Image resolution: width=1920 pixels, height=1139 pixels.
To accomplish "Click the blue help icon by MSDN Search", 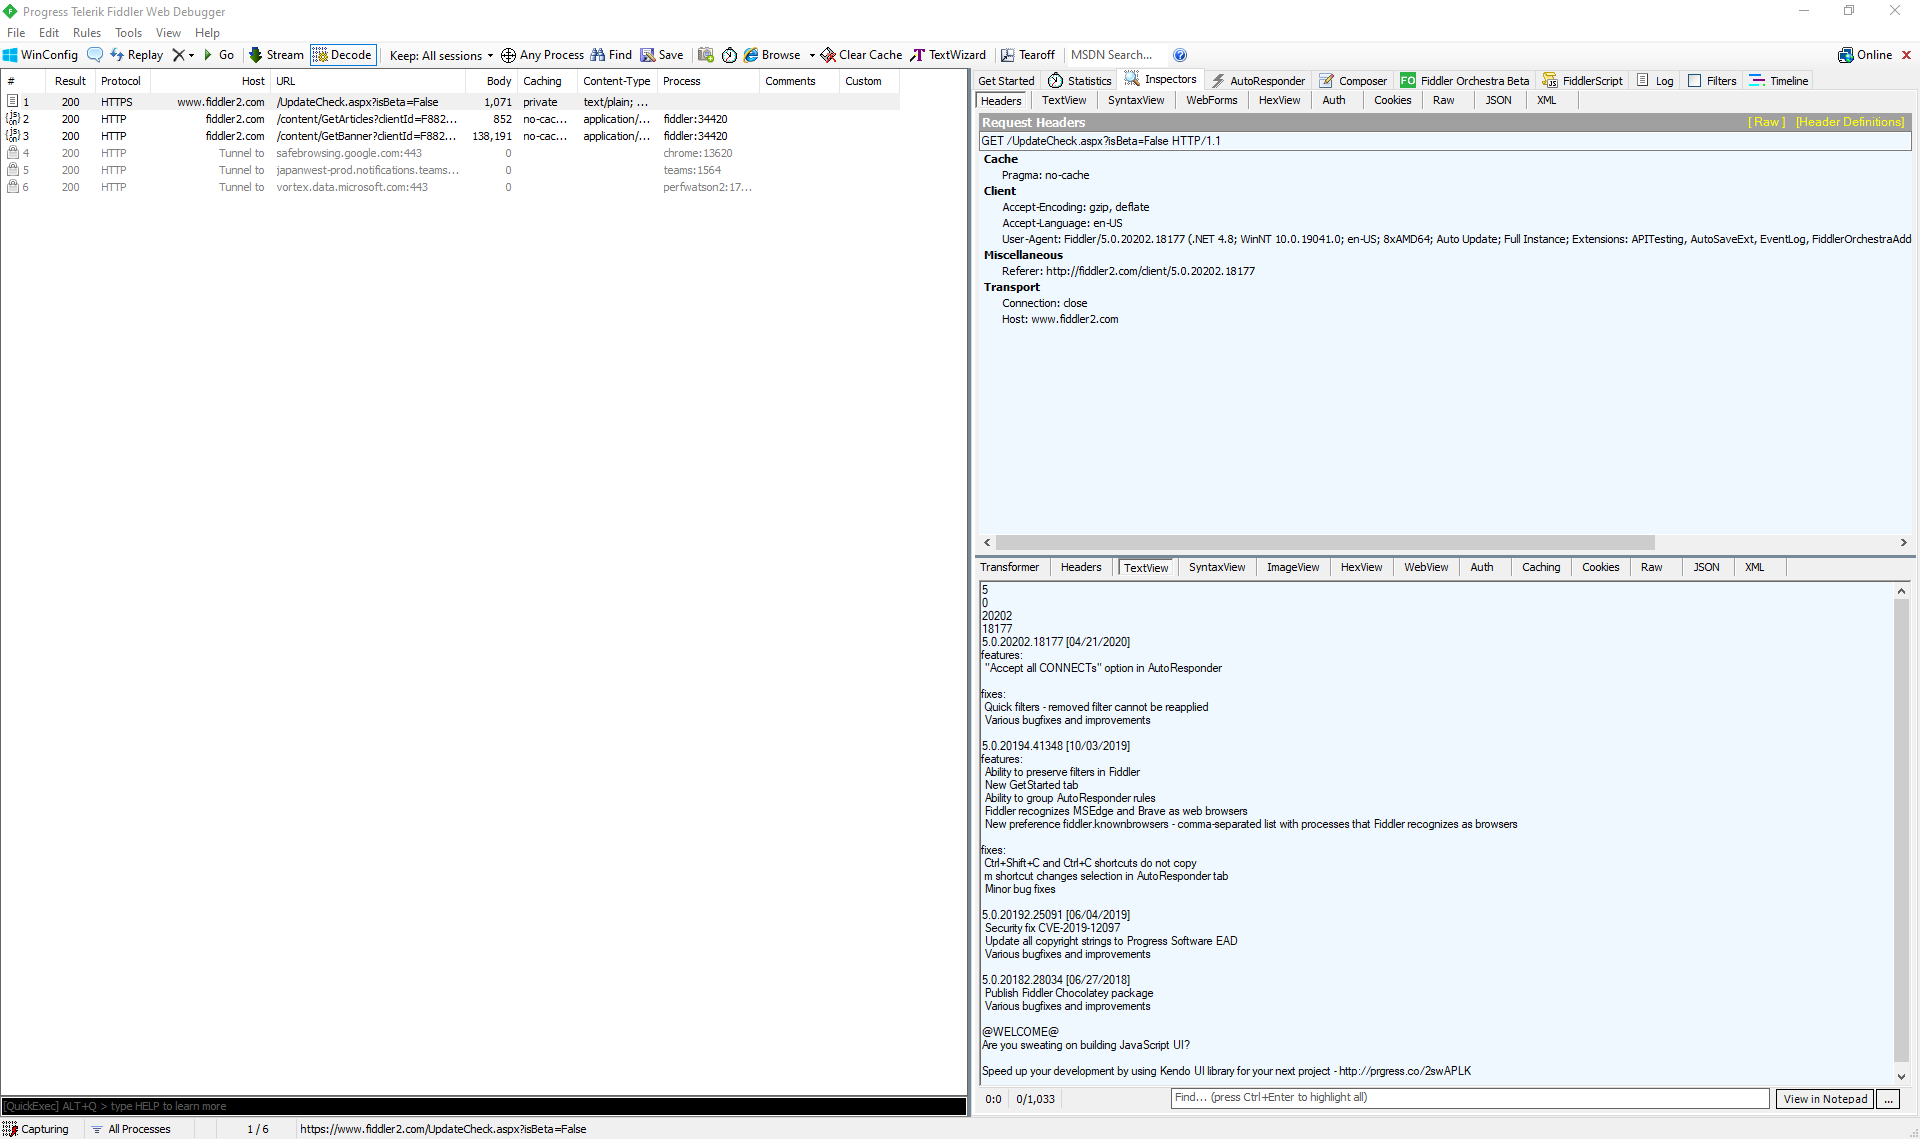I will tap(1180, 55).
